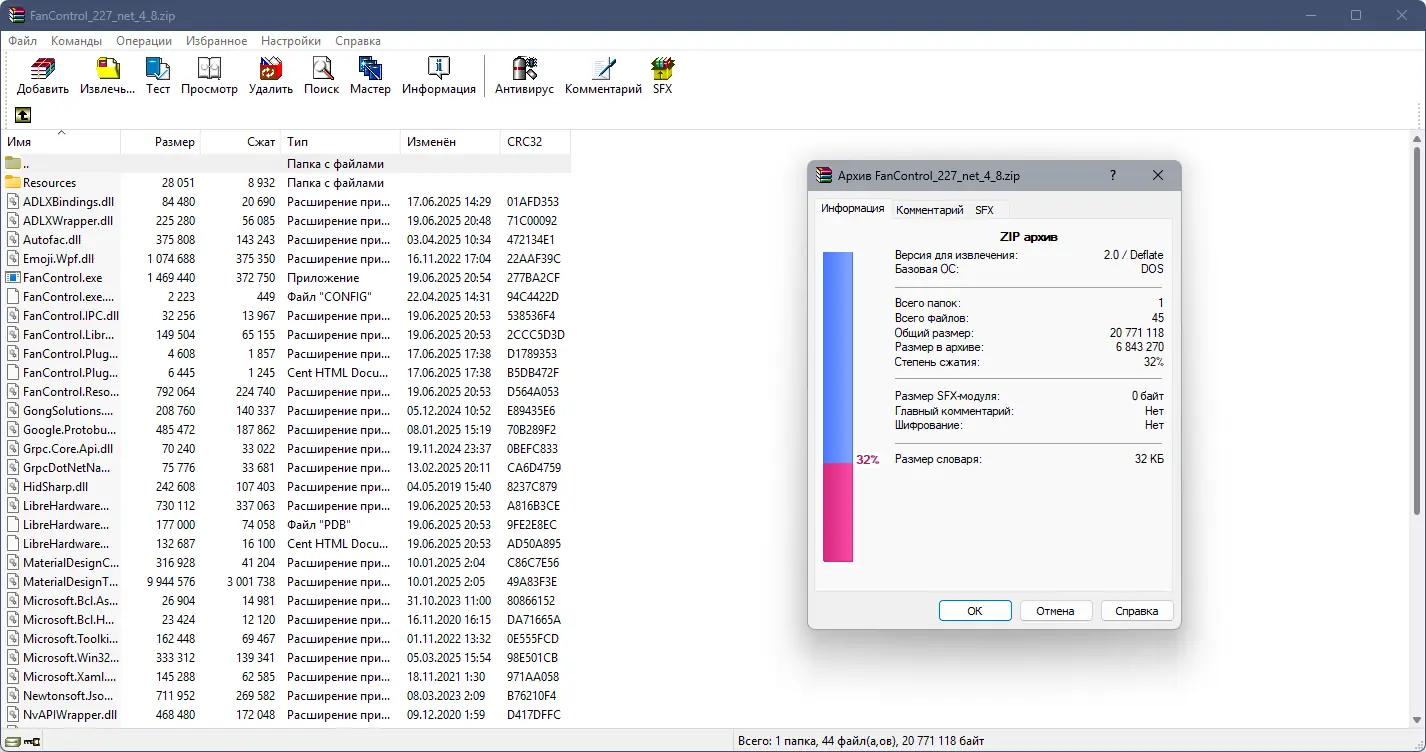Open the Операции menu
The width and height of the screenshot is (1426, 752).
pyautogui.click(x=144, y=41)
